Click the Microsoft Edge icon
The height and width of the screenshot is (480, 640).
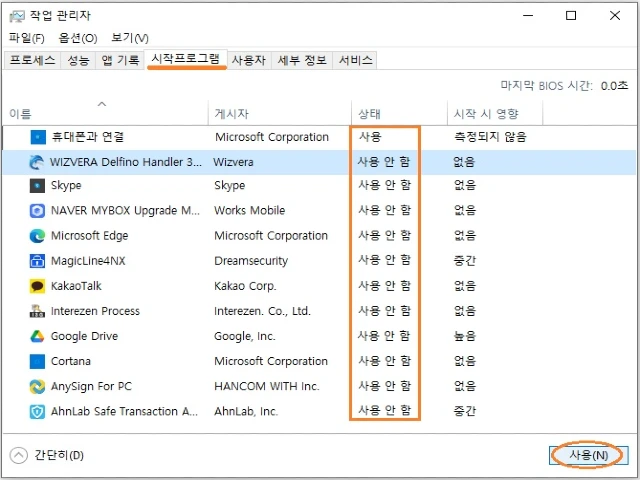37,236
